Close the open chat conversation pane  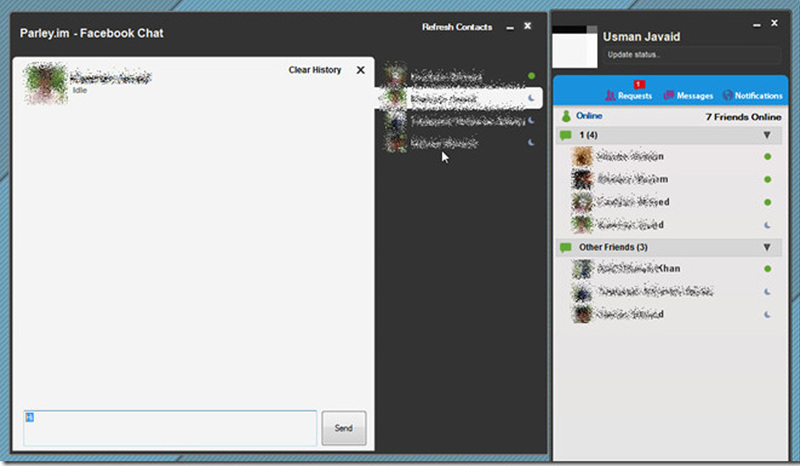[x=361, y=70]
